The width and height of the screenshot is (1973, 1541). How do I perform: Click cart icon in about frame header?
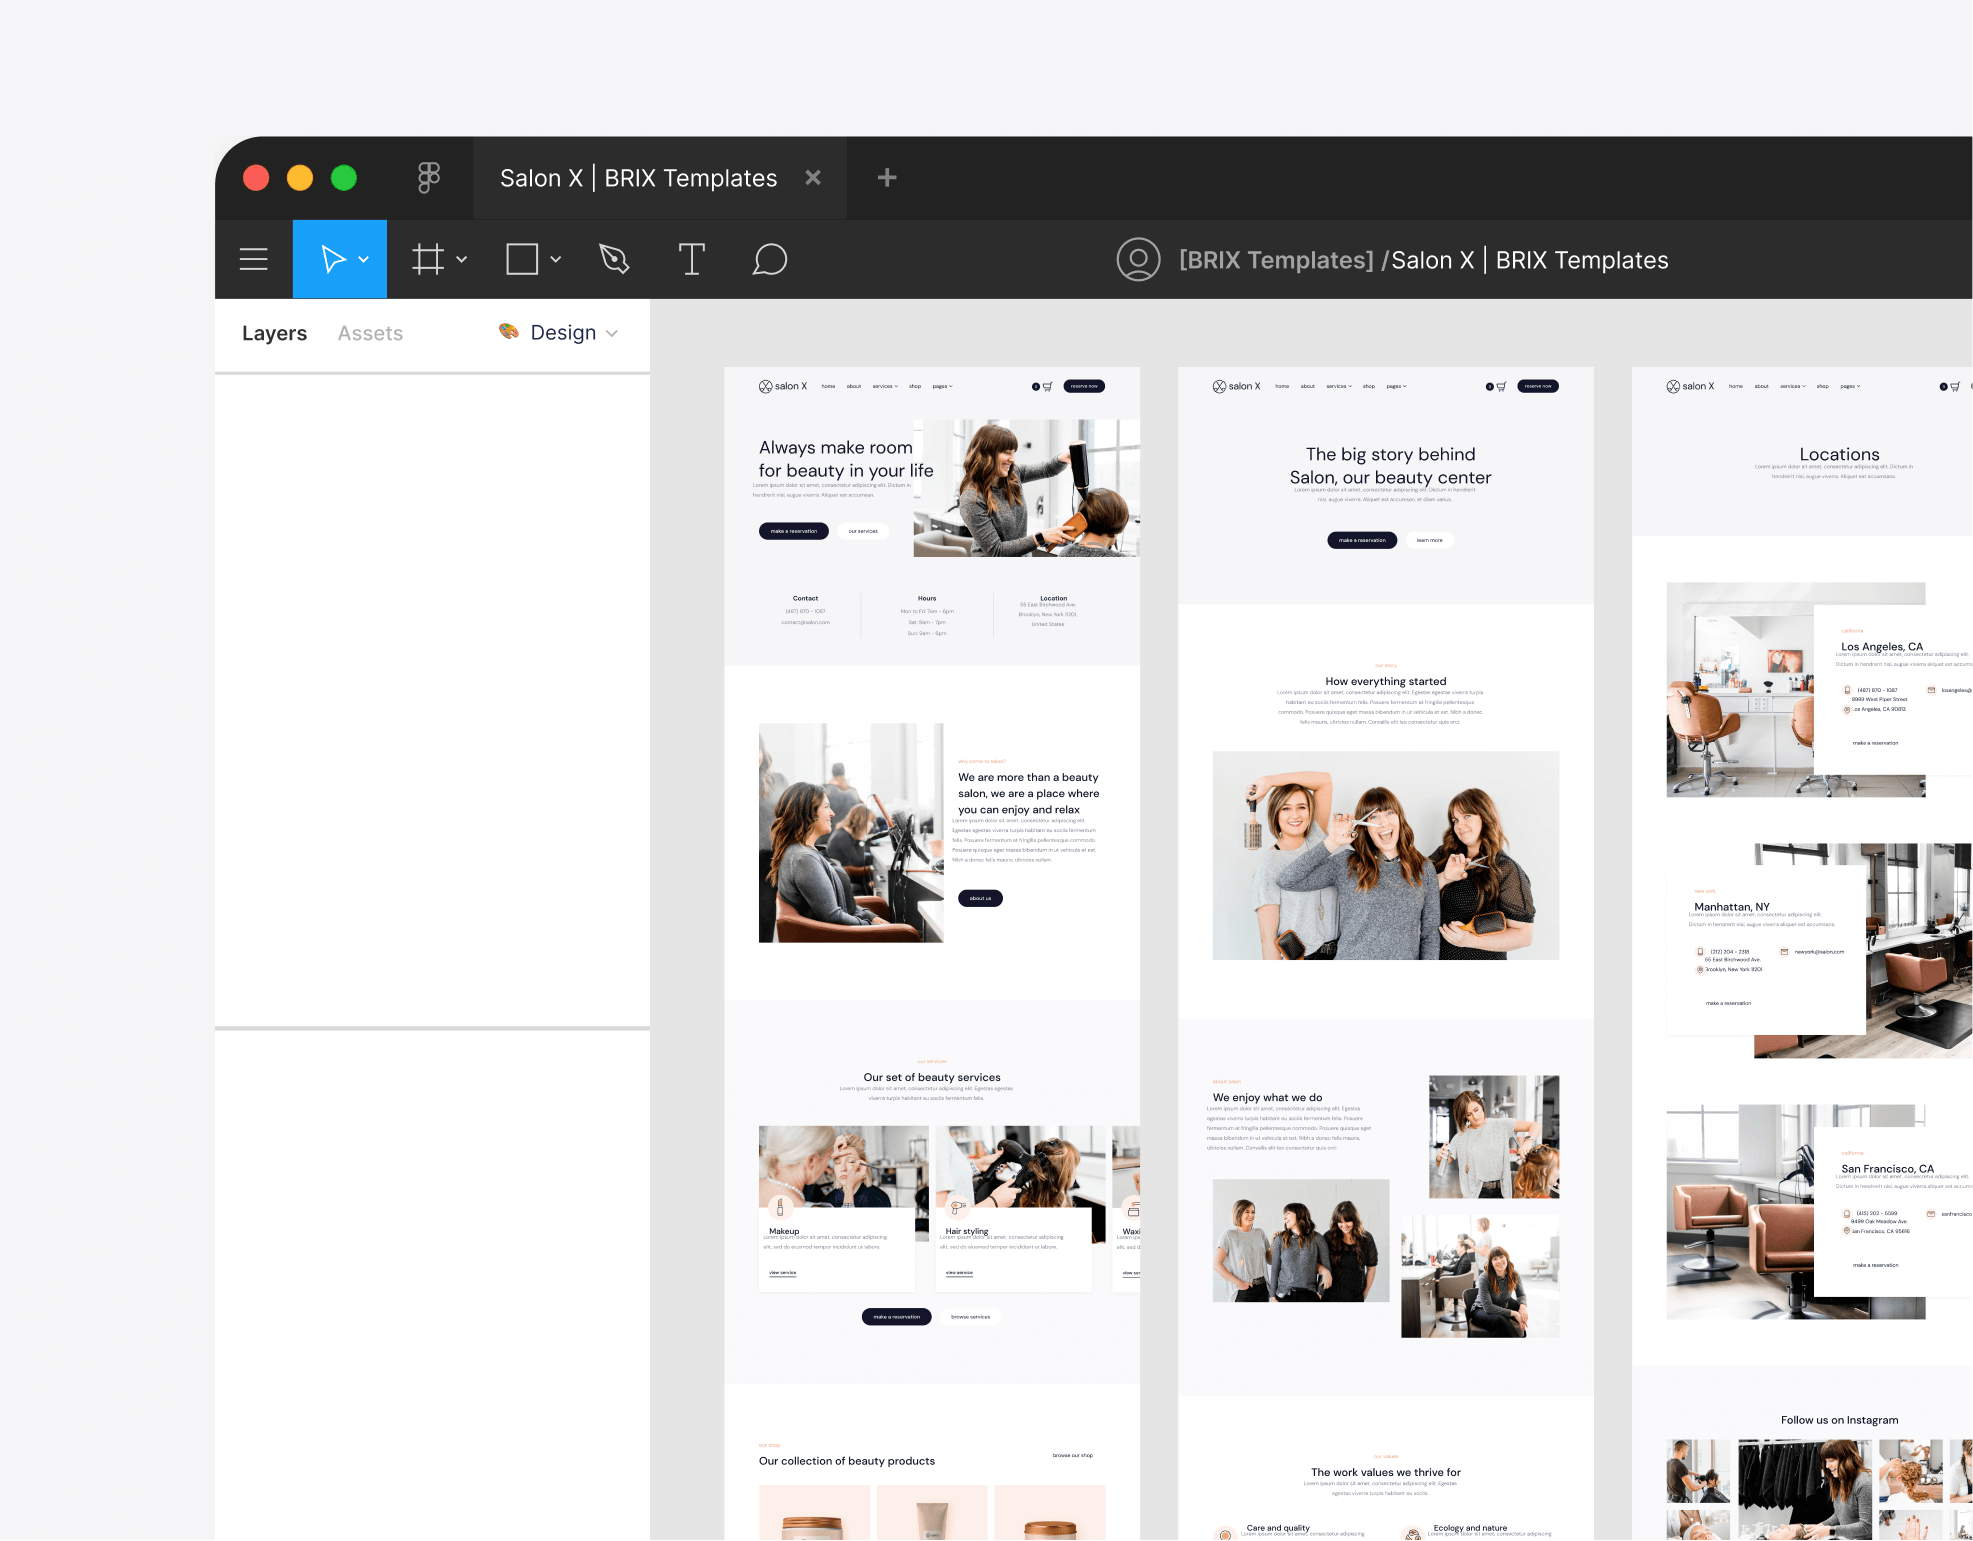pos(1501,386)
